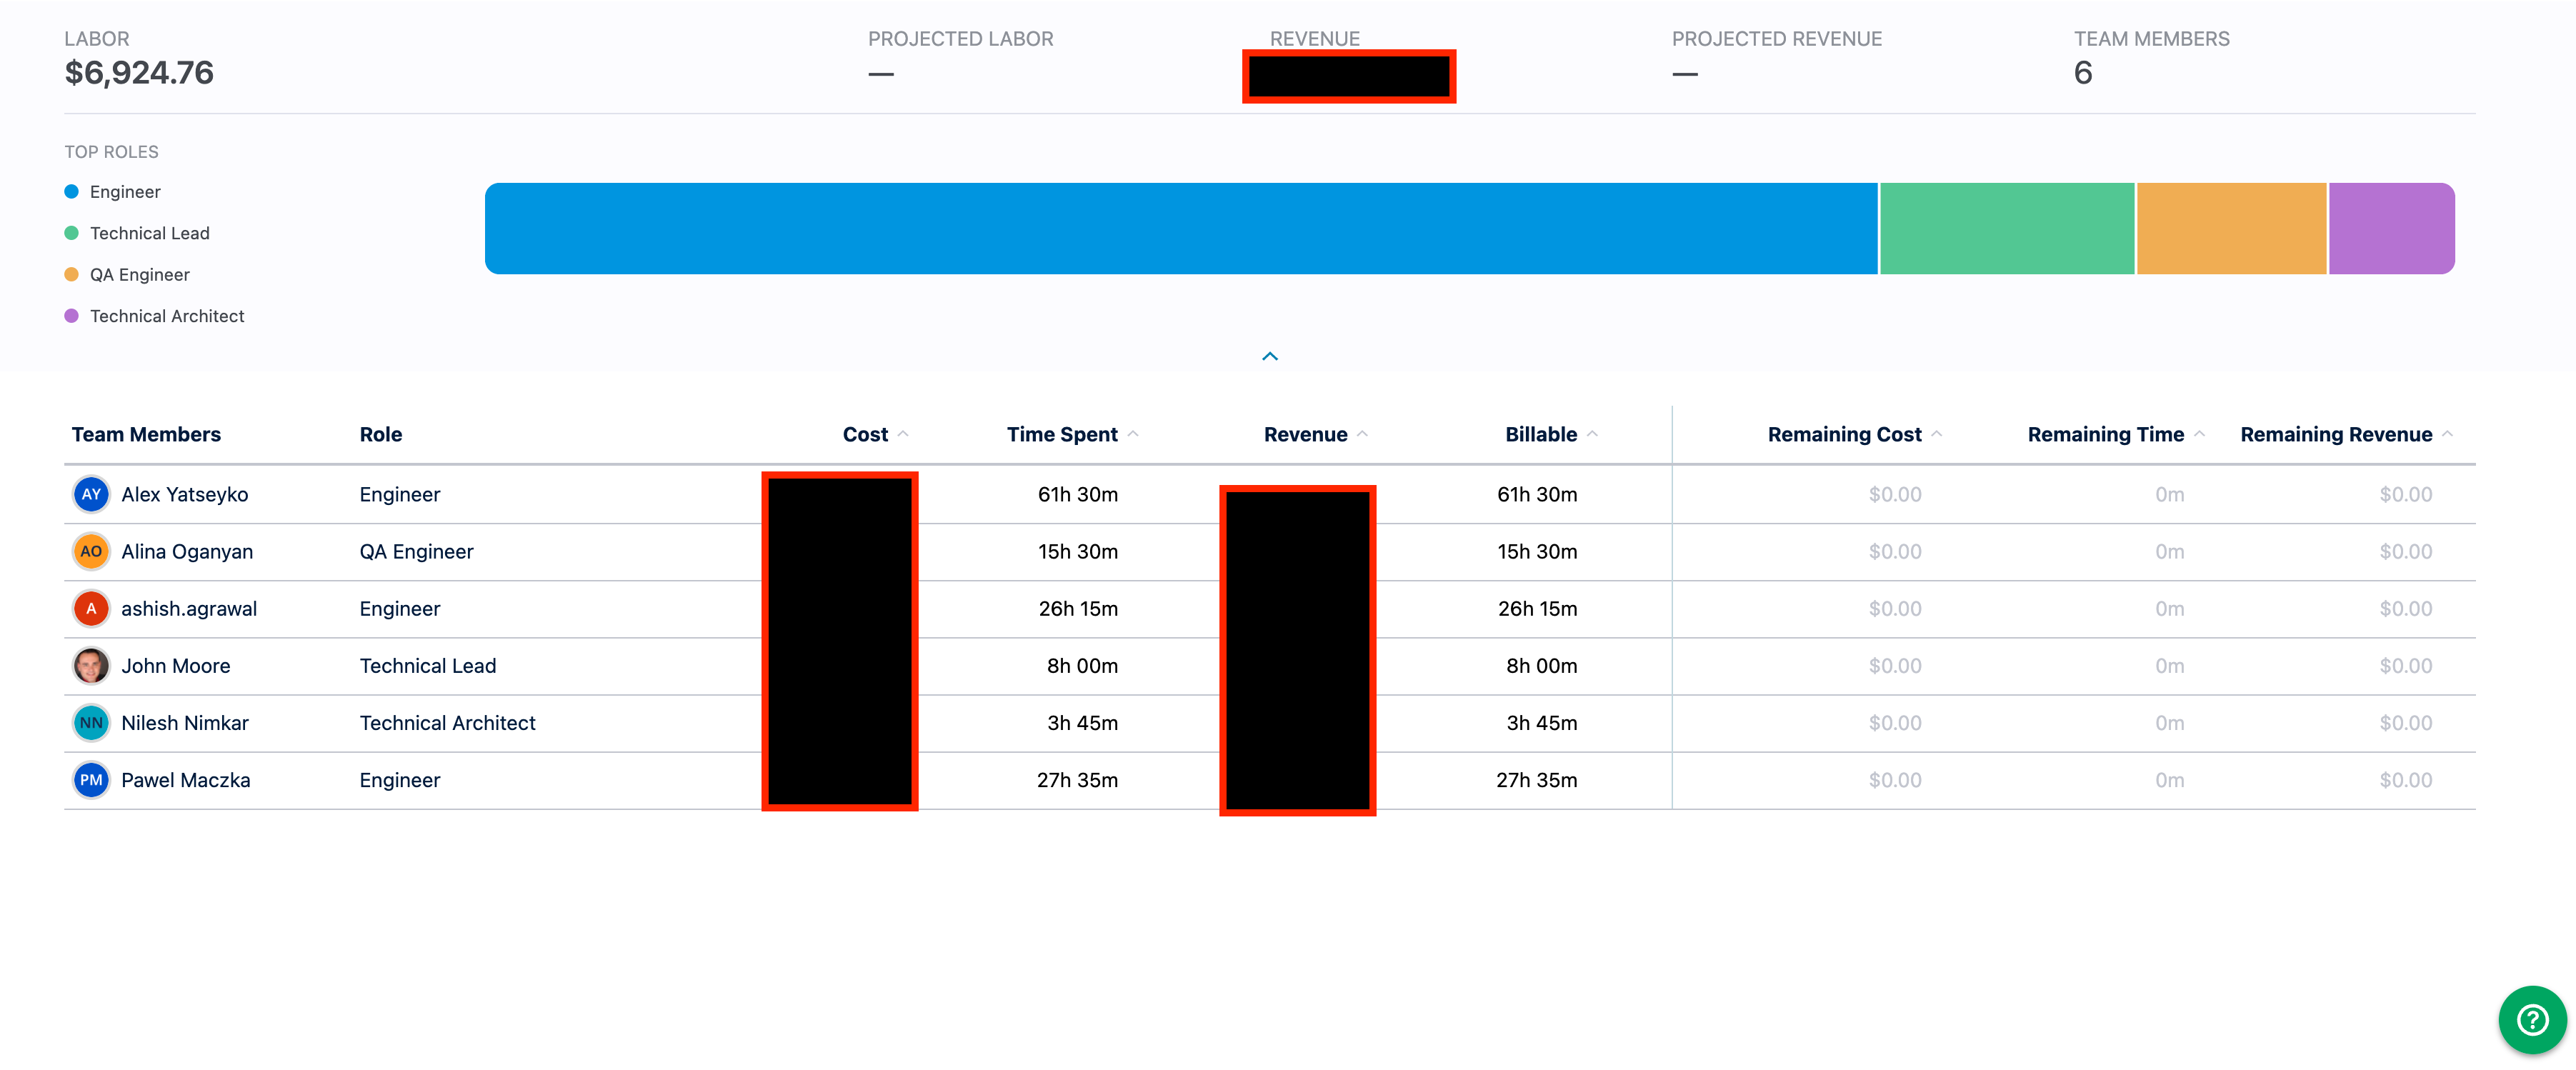Click Pawel Maczka's PM avatar
This screenshot has height=1070, width=2576.
pos(91,779)
